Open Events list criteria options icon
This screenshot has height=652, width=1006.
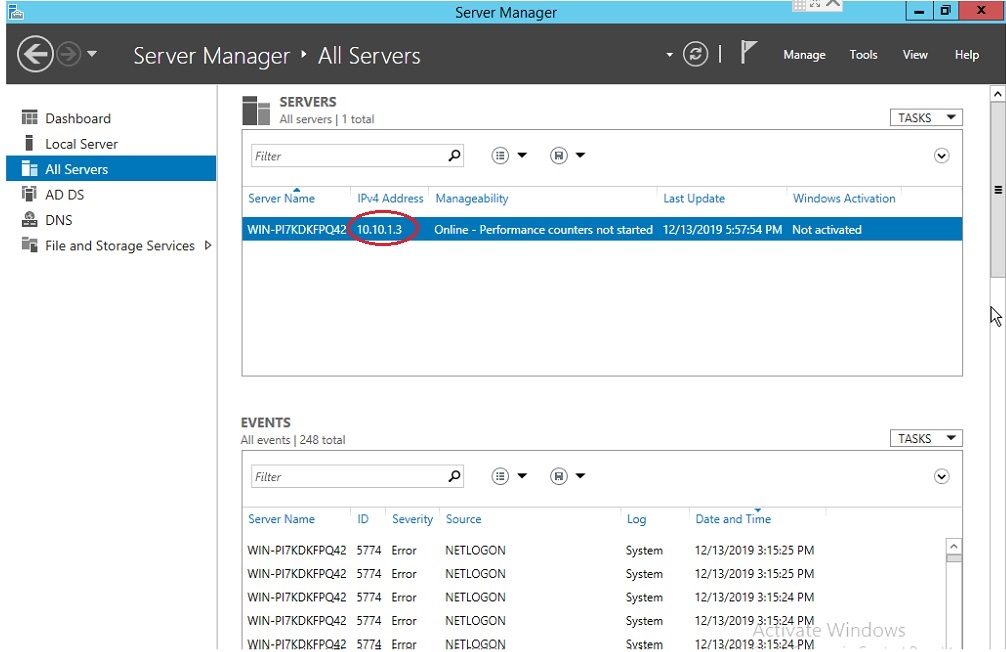500,476
